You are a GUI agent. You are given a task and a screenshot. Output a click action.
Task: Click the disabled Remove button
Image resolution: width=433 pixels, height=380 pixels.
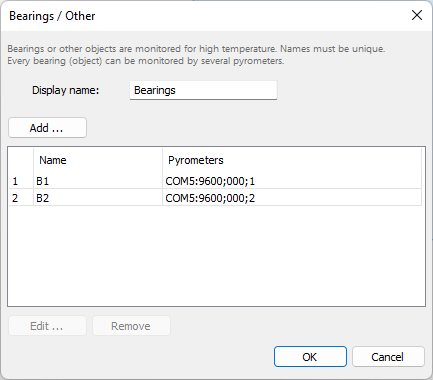point(131,326)
